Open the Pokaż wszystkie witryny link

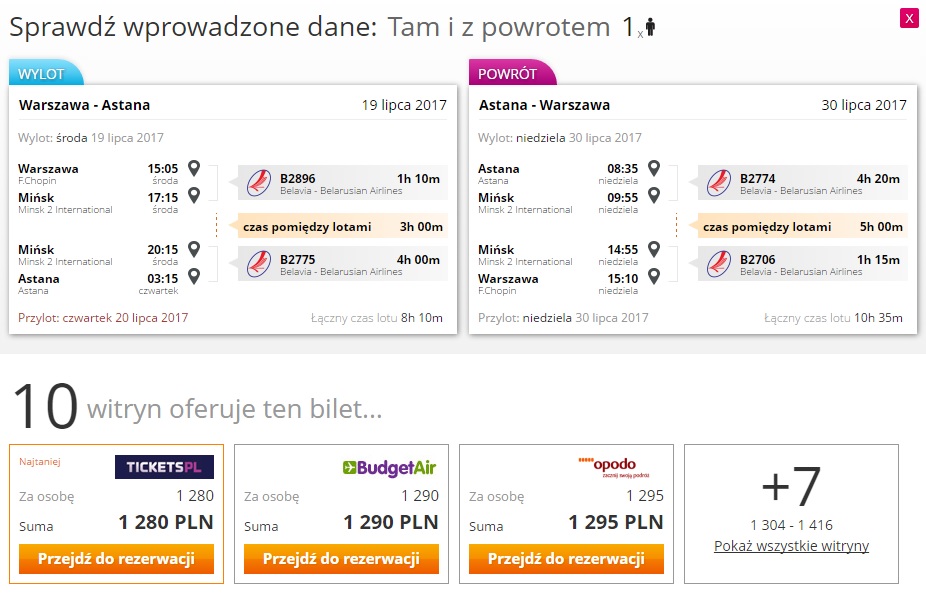click(x=791, y=546)
